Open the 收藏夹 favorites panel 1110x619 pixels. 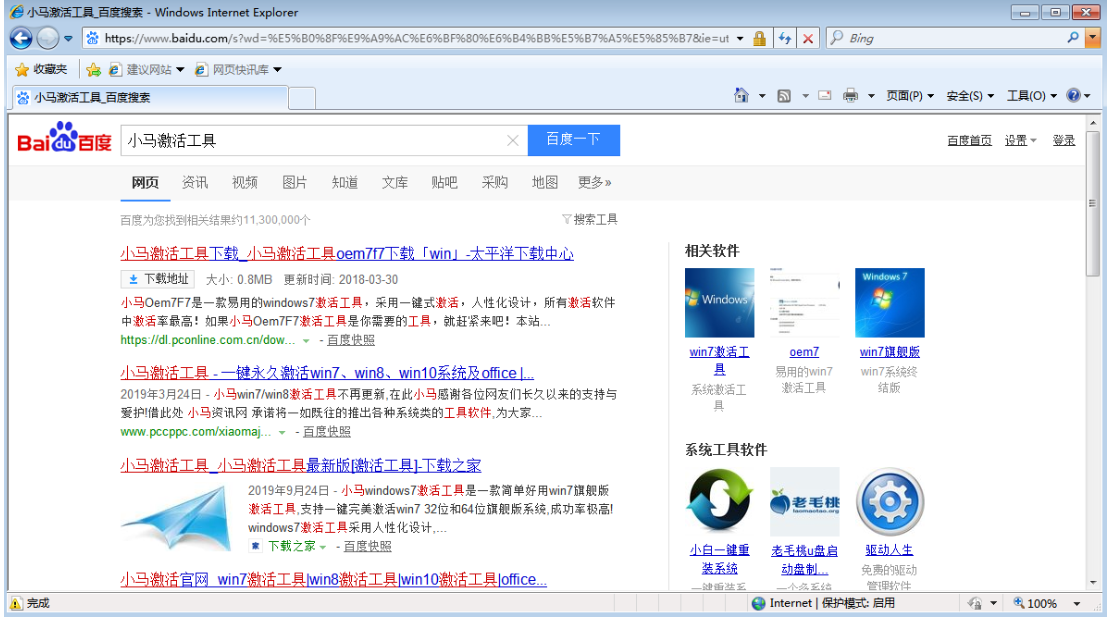[42, 69]
